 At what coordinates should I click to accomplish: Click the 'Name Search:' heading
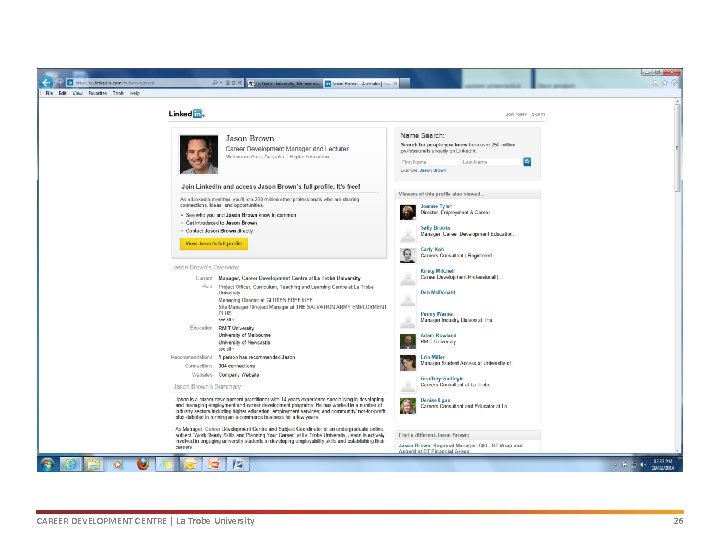point(422,135)
